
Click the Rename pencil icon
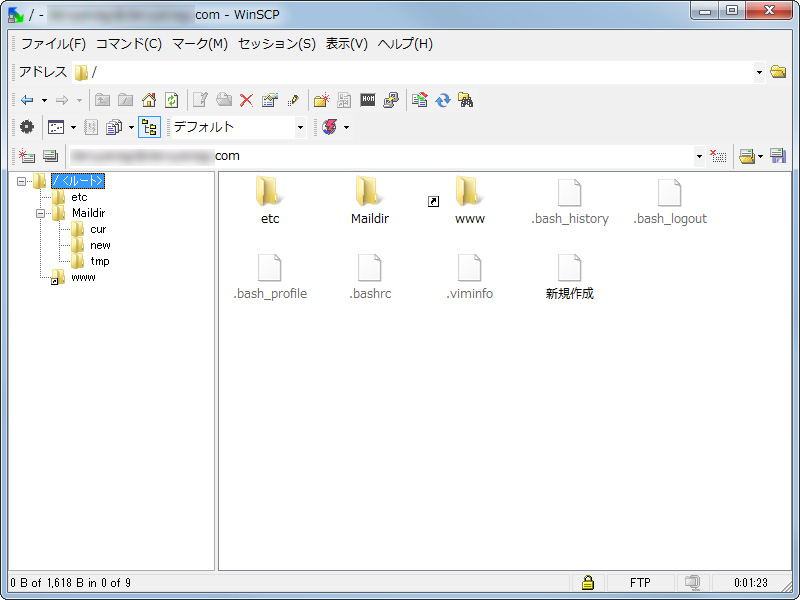pos(293,100)
